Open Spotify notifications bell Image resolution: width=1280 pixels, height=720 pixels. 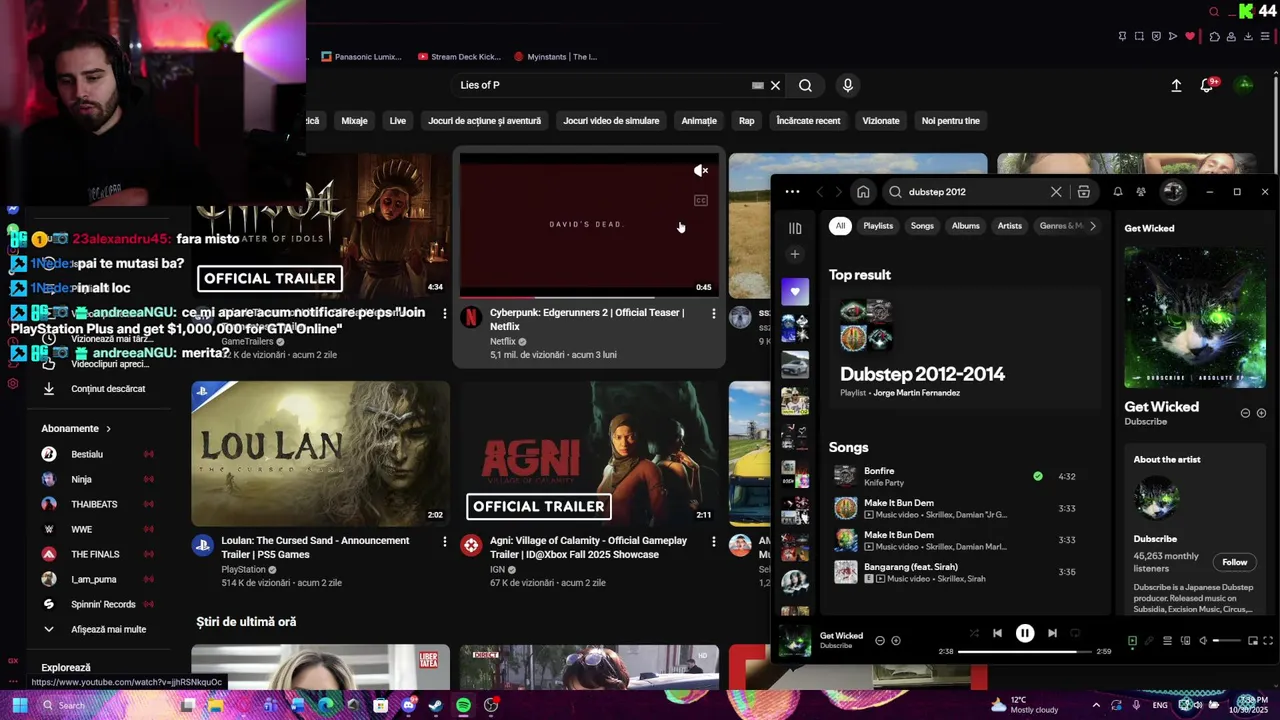pos(1118,192)
